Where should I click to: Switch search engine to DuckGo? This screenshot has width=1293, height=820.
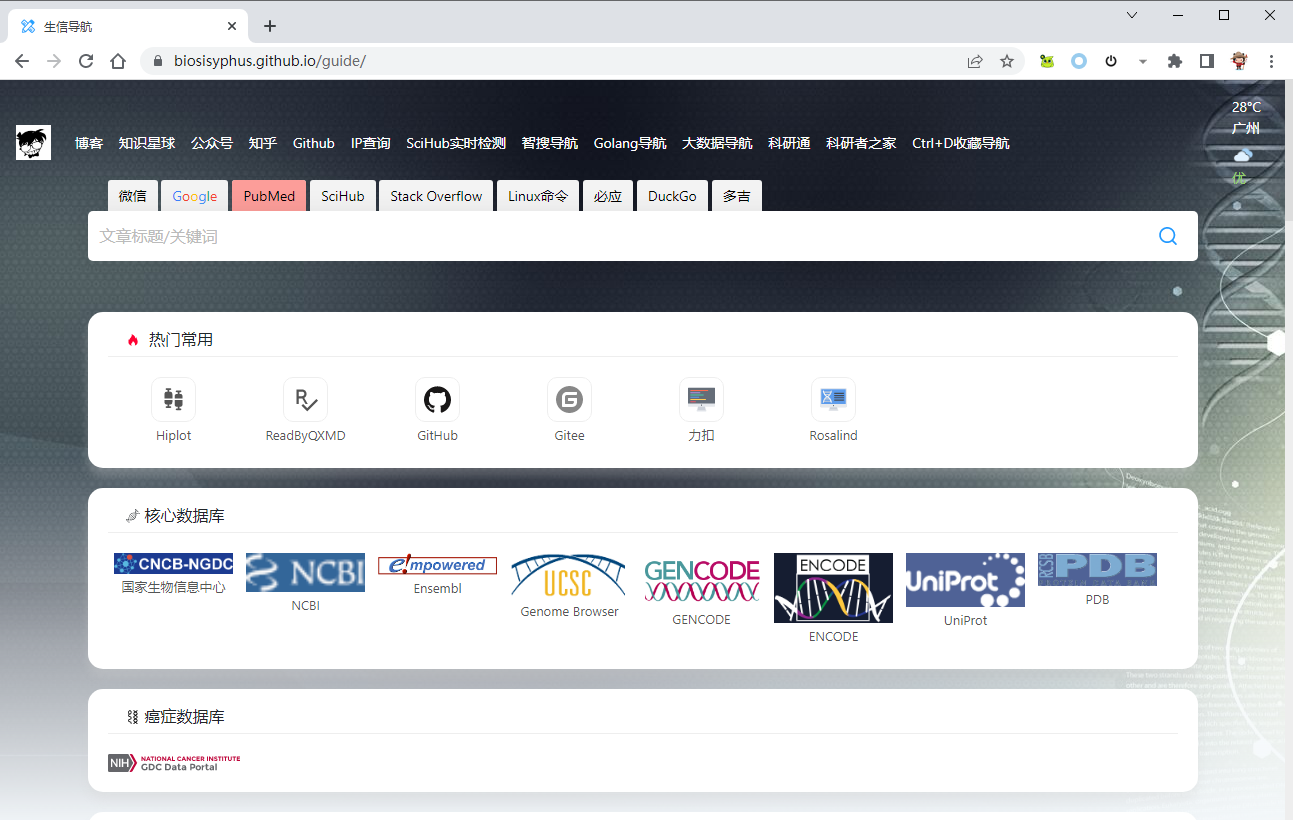672,195
